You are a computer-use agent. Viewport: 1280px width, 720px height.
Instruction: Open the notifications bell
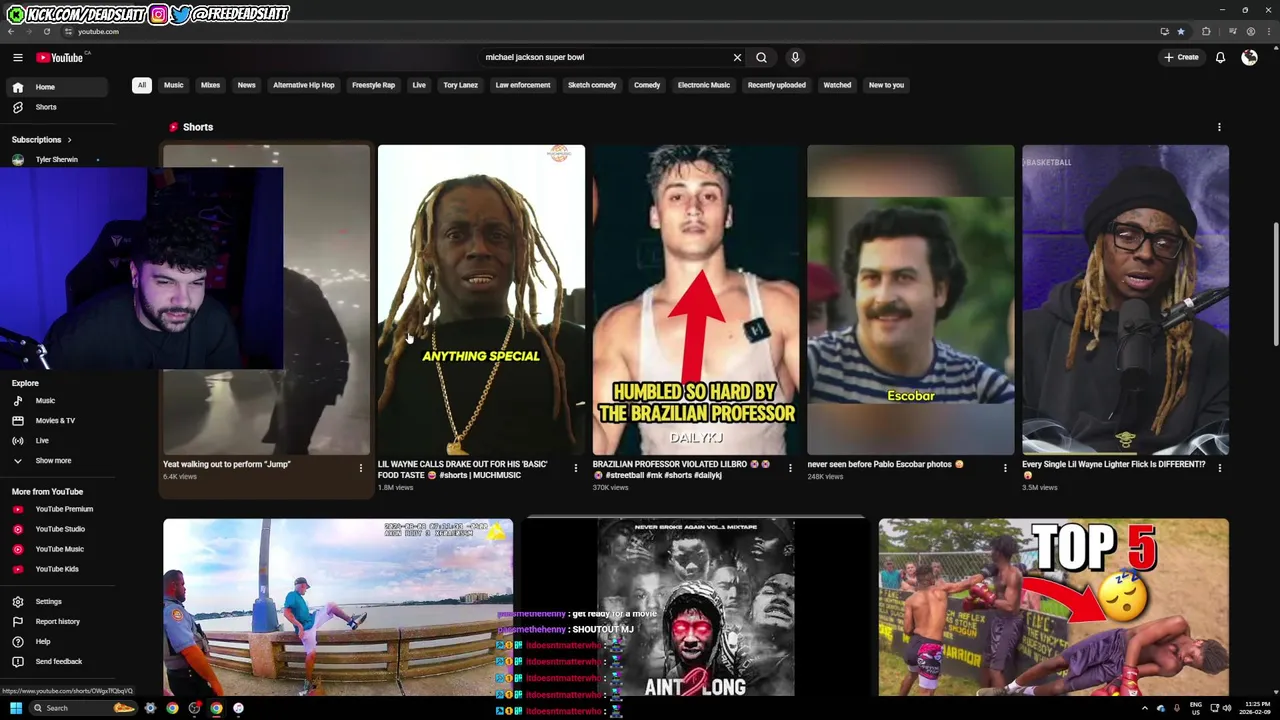[1220, 57]
